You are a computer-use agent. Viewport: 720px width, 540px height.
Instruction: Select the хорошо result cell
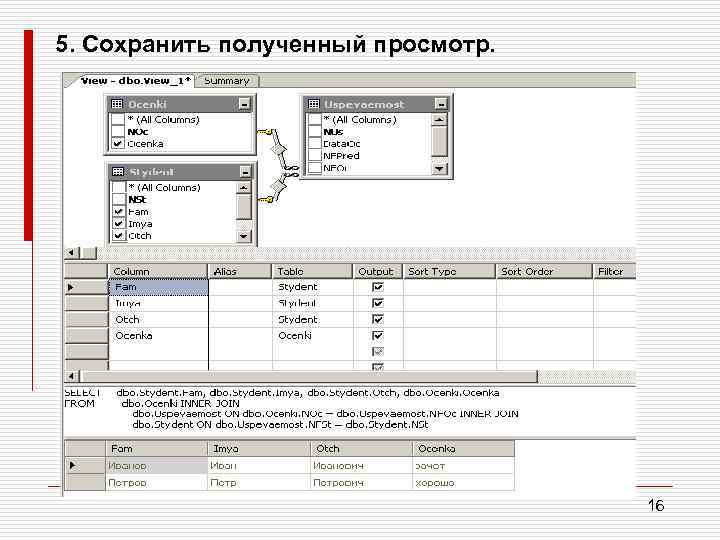pyautogui.click(x=463, y=483)
